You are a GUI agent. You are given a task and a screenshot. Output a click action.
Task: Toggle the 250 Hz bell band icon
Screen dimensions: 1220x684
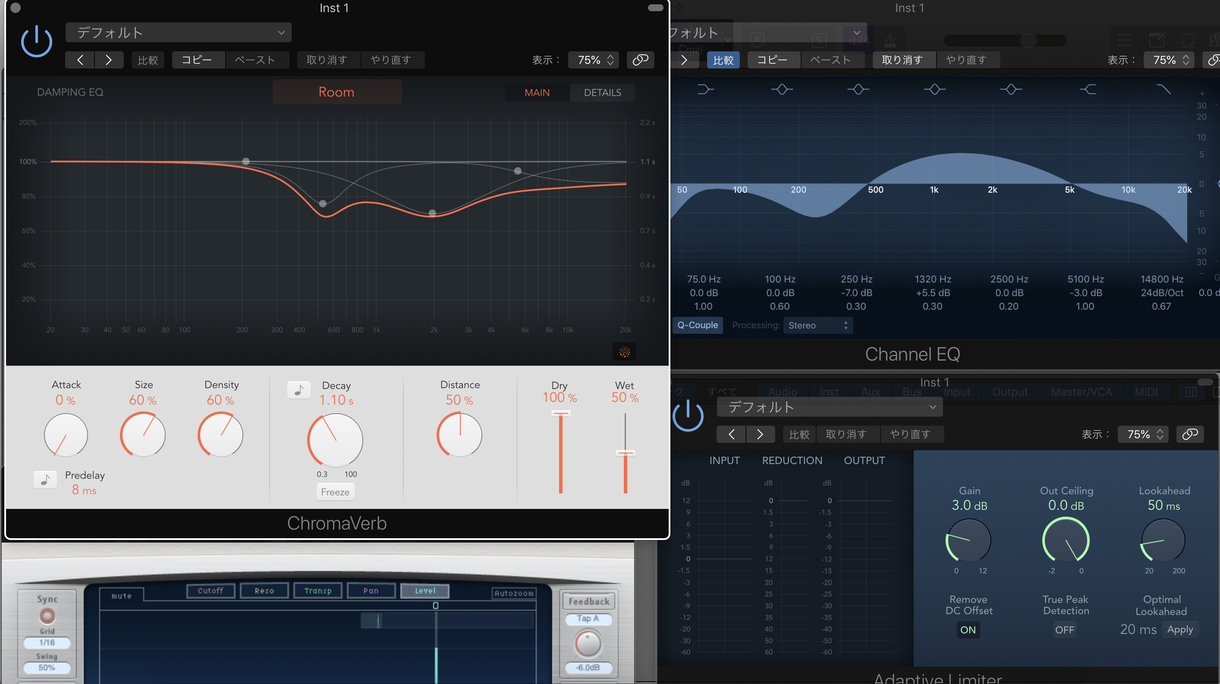point(858,90)
